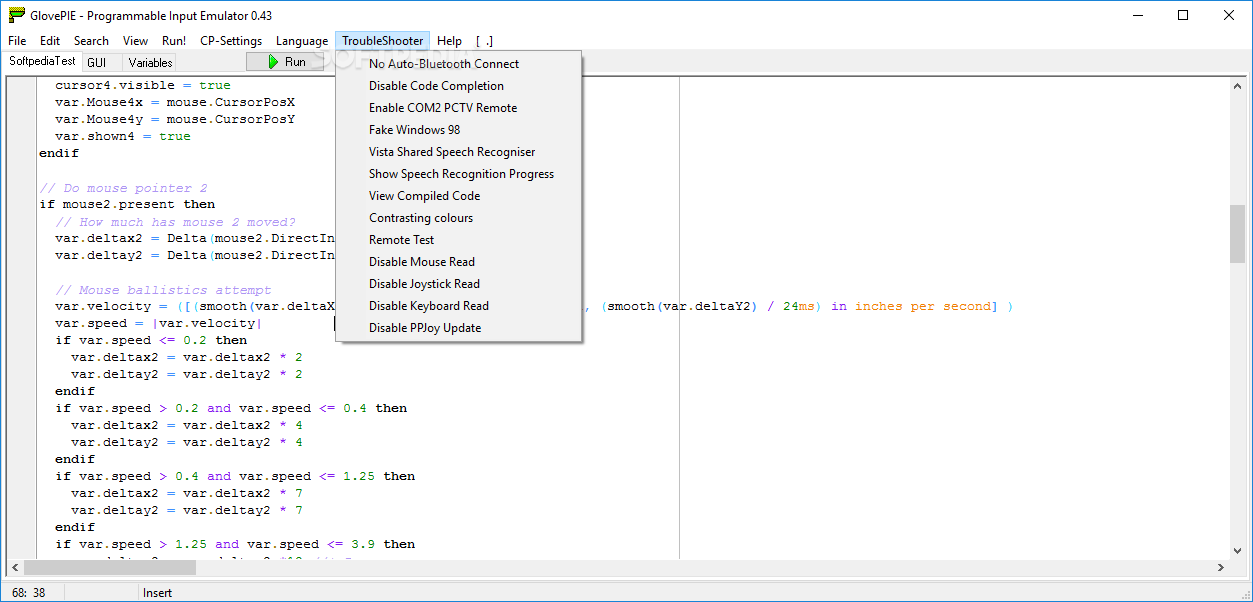Open the Edit menu

click(x=50, y=41)
